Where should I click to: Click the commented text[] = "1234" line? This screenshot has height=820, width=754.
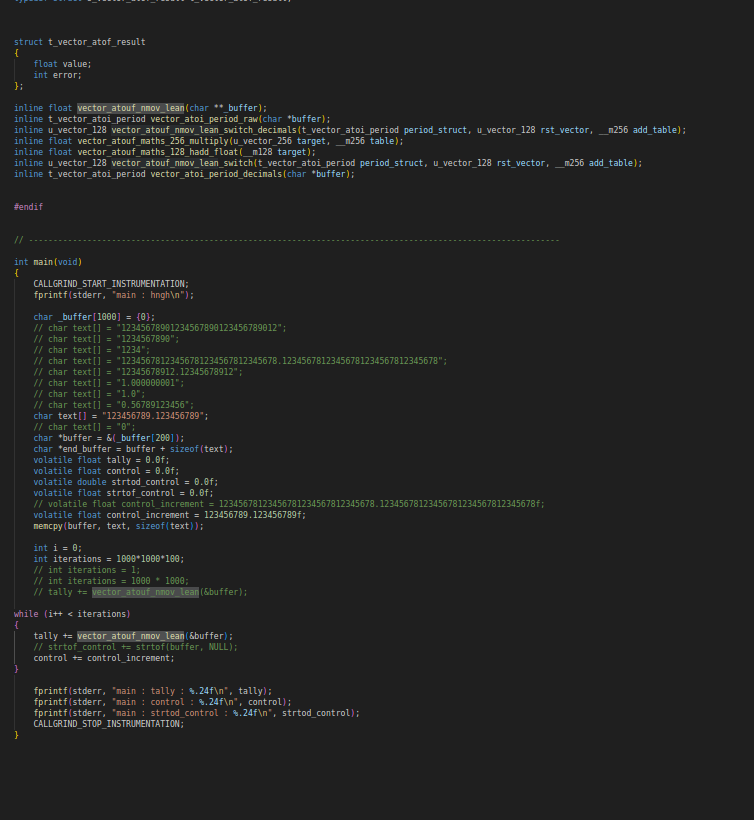coord(92,350)
